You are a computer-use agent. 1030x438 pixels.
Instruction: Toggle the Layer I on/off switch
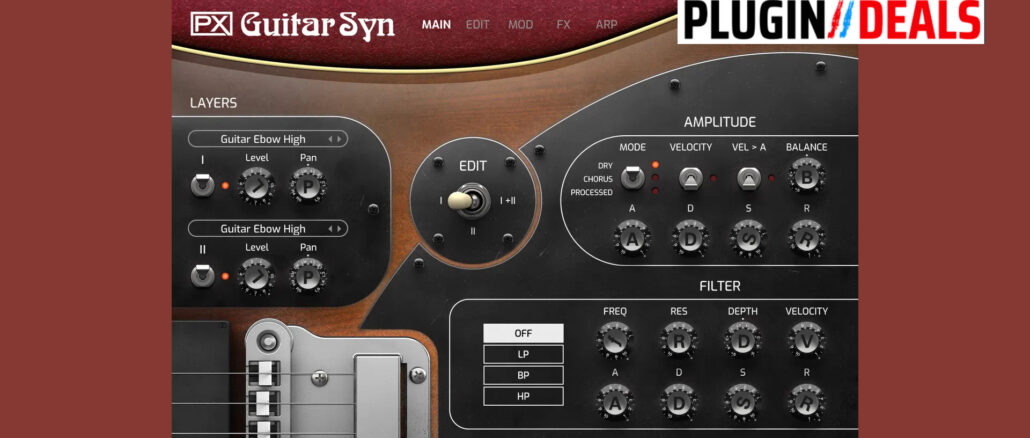click(x=202, y=185)
